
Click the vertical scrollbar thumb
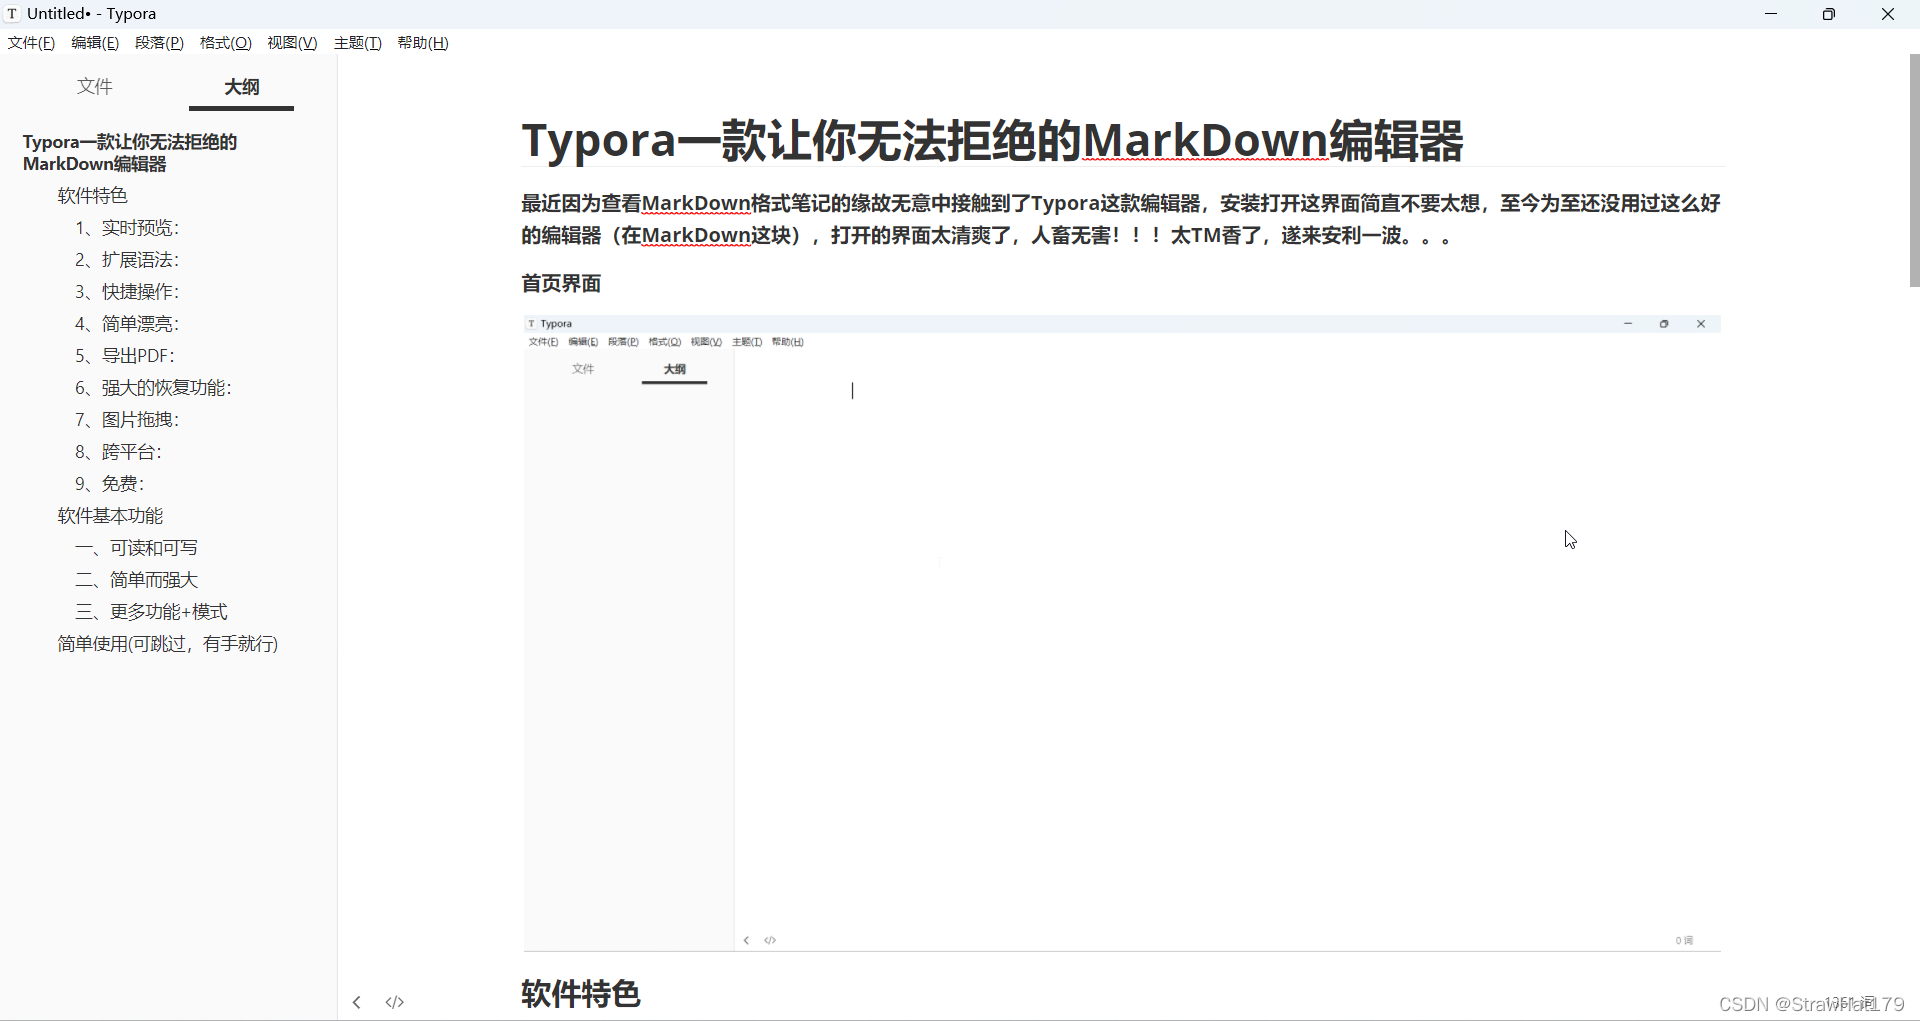click(1914, 171)
